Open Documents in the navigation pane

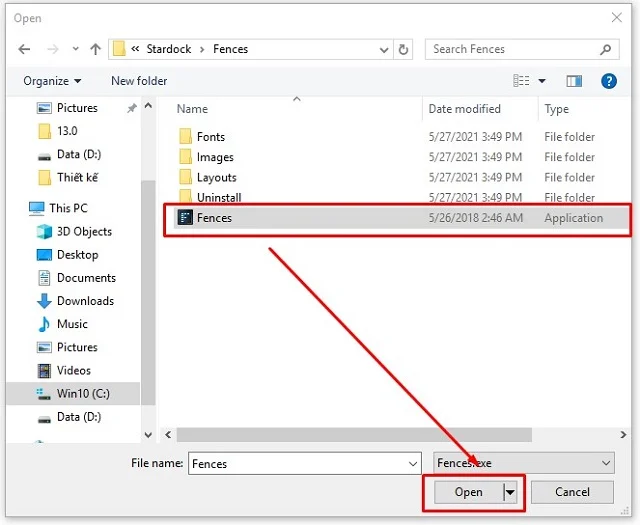[86, 278]
